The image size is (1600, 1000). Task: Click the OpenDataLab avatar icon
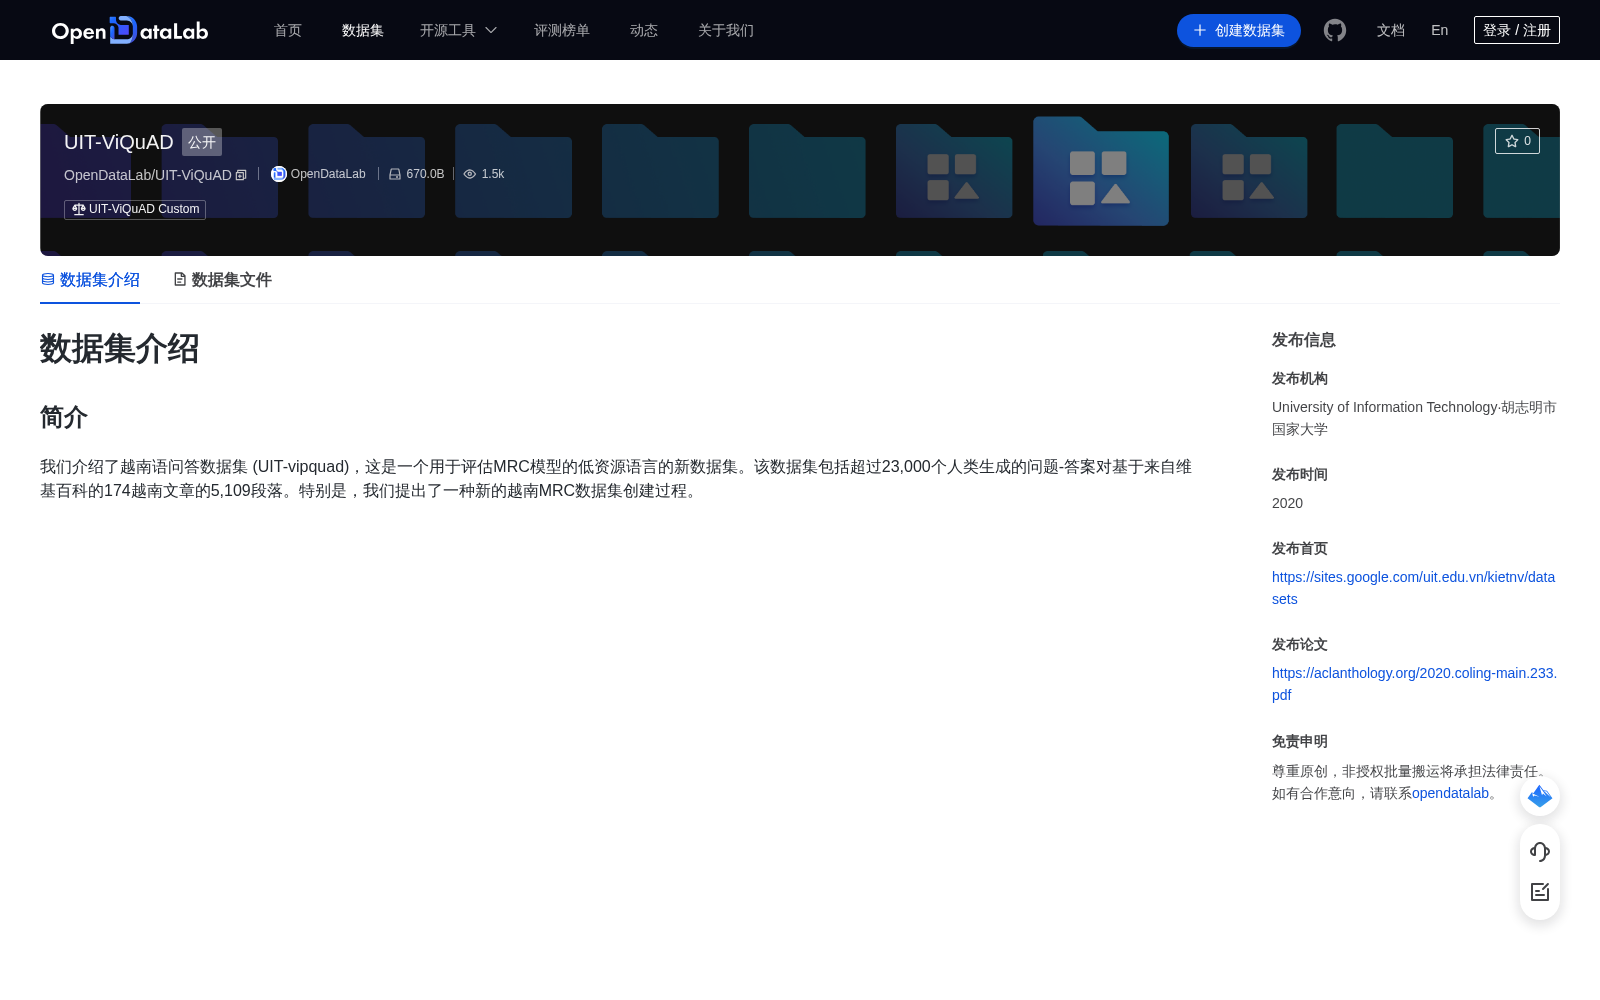pyautogui.click(x=279, y=174)
